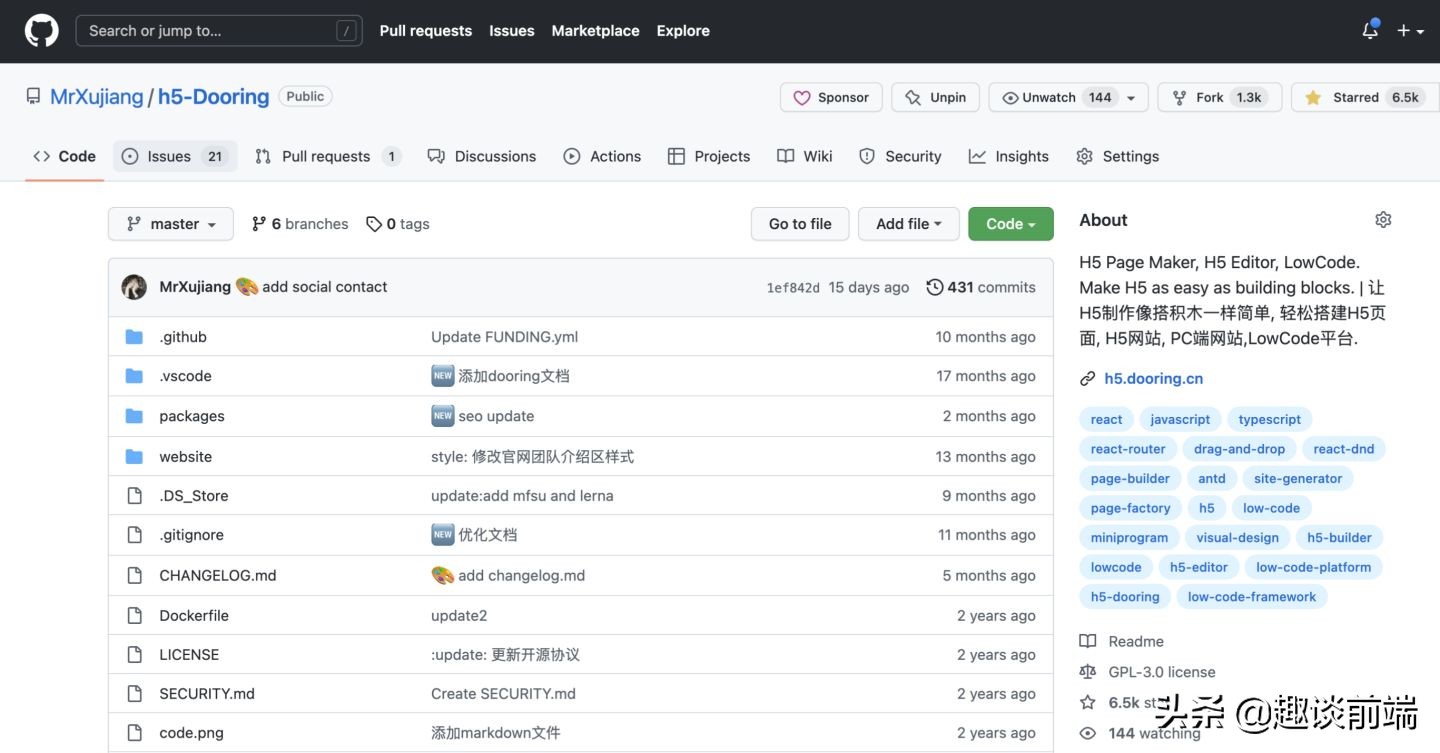Select the typescript topic tag

pos(1269,419)
